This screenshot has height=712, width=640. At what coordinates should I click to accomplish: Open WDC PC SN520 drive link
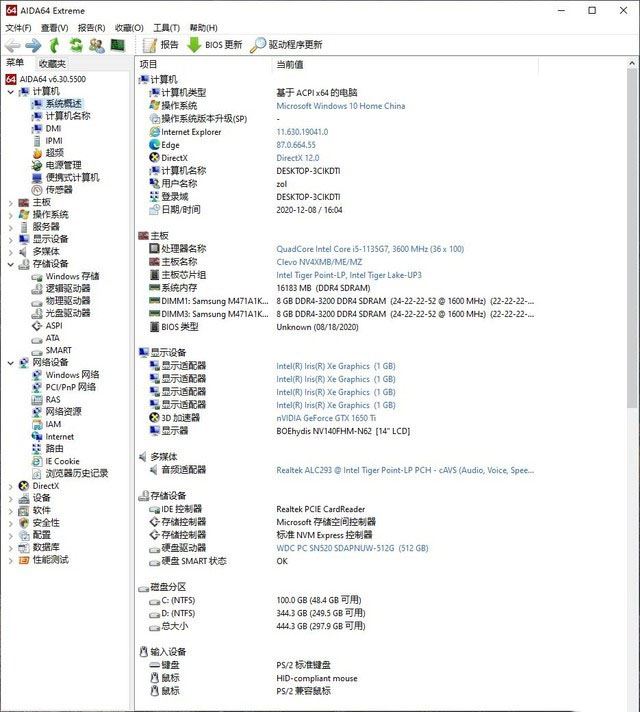352,548
